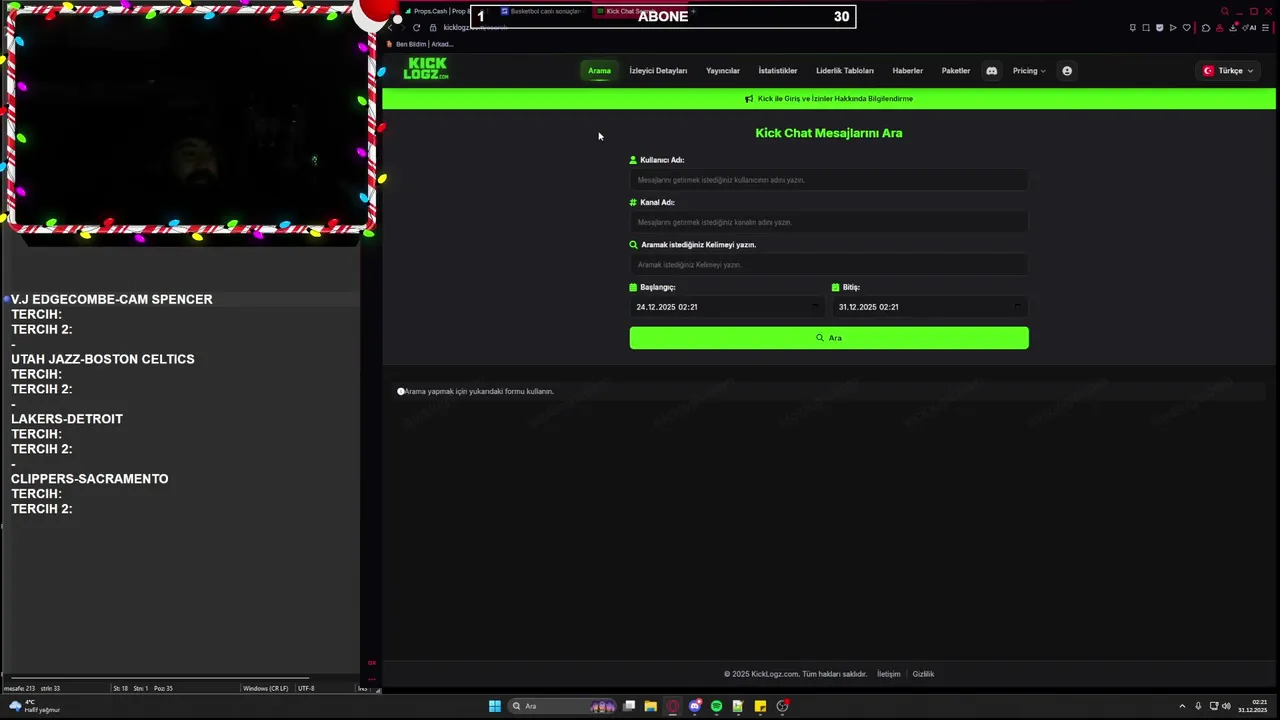Screen dimensions: 1280x720
Task: Open İstatistikler from navbar
Action: pos(778,71)
